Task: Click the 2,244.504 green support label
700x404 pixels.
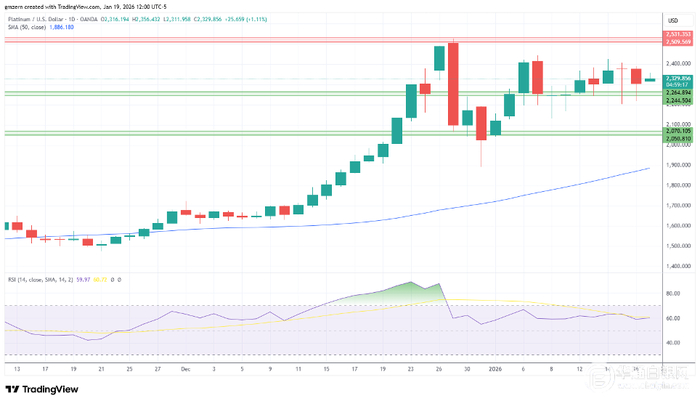Action: coord(678,100)
